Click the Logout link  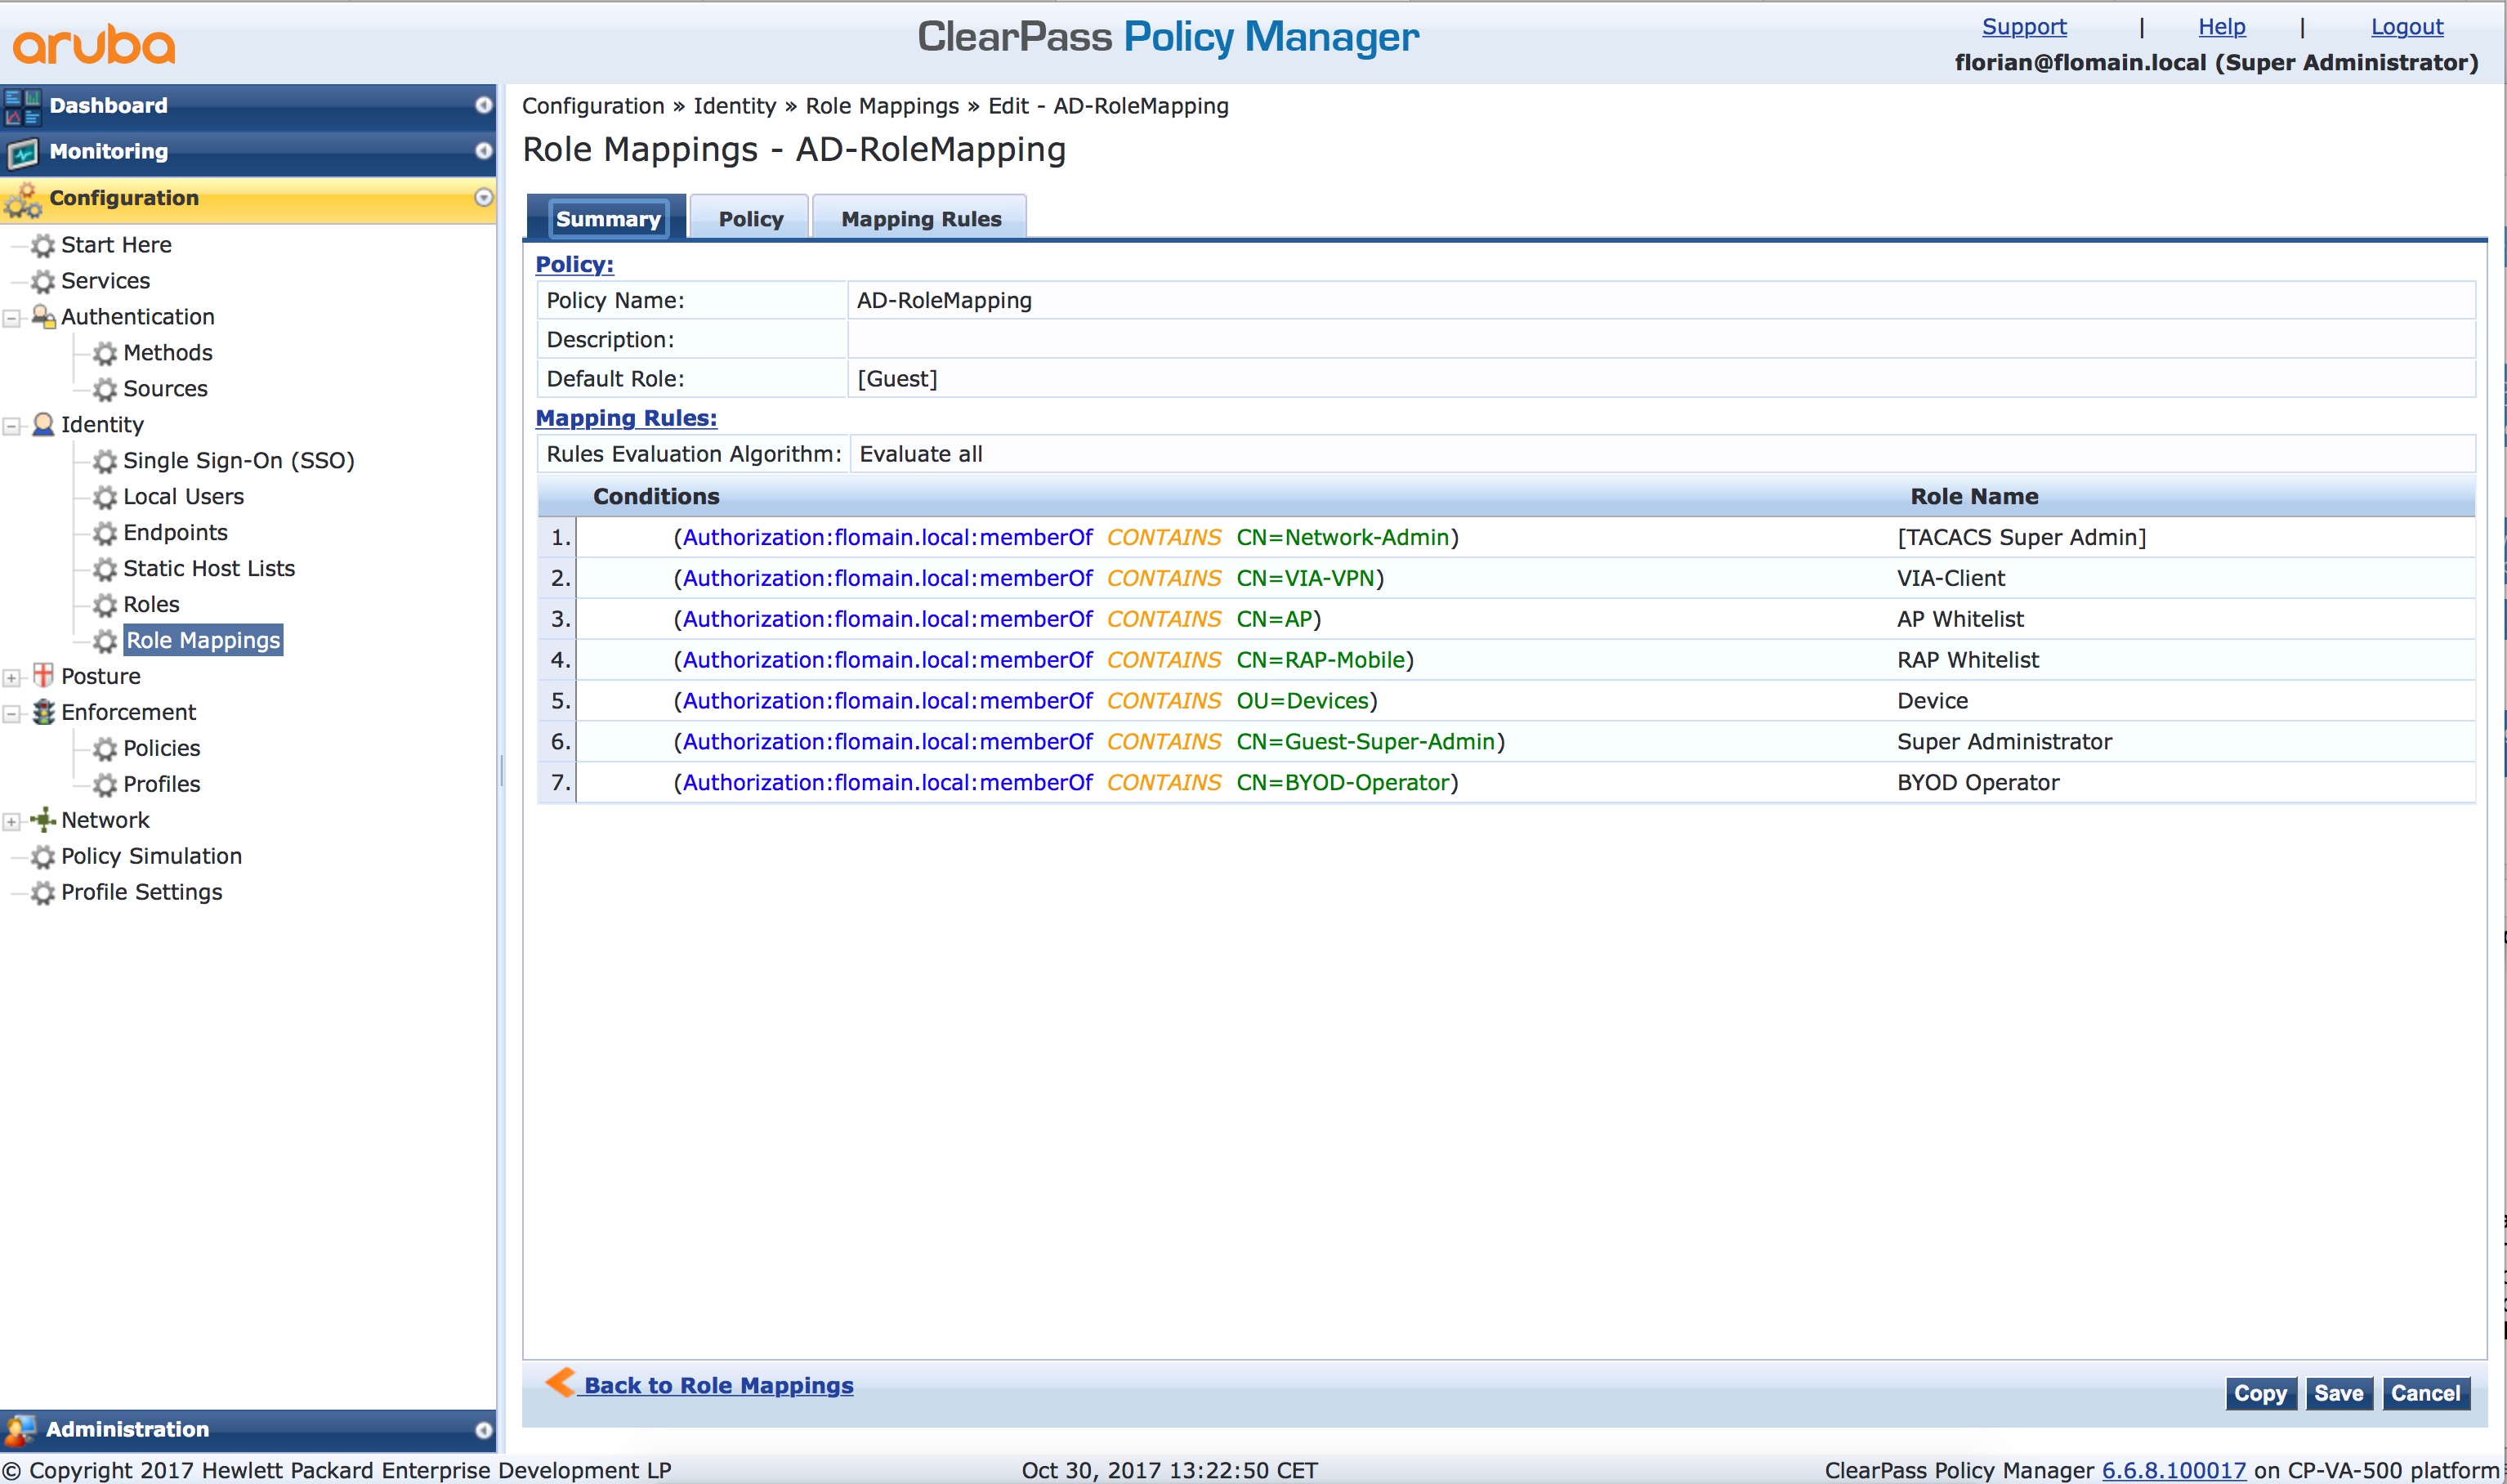click(2407, 27)
